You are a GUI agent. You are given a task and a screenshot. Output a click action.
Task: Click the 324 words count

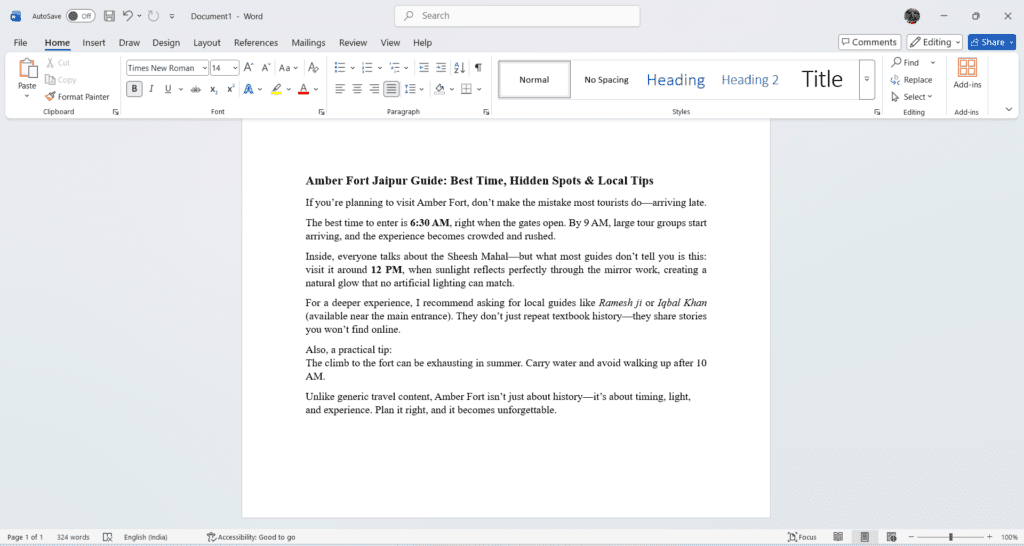[x=73, y=537]
